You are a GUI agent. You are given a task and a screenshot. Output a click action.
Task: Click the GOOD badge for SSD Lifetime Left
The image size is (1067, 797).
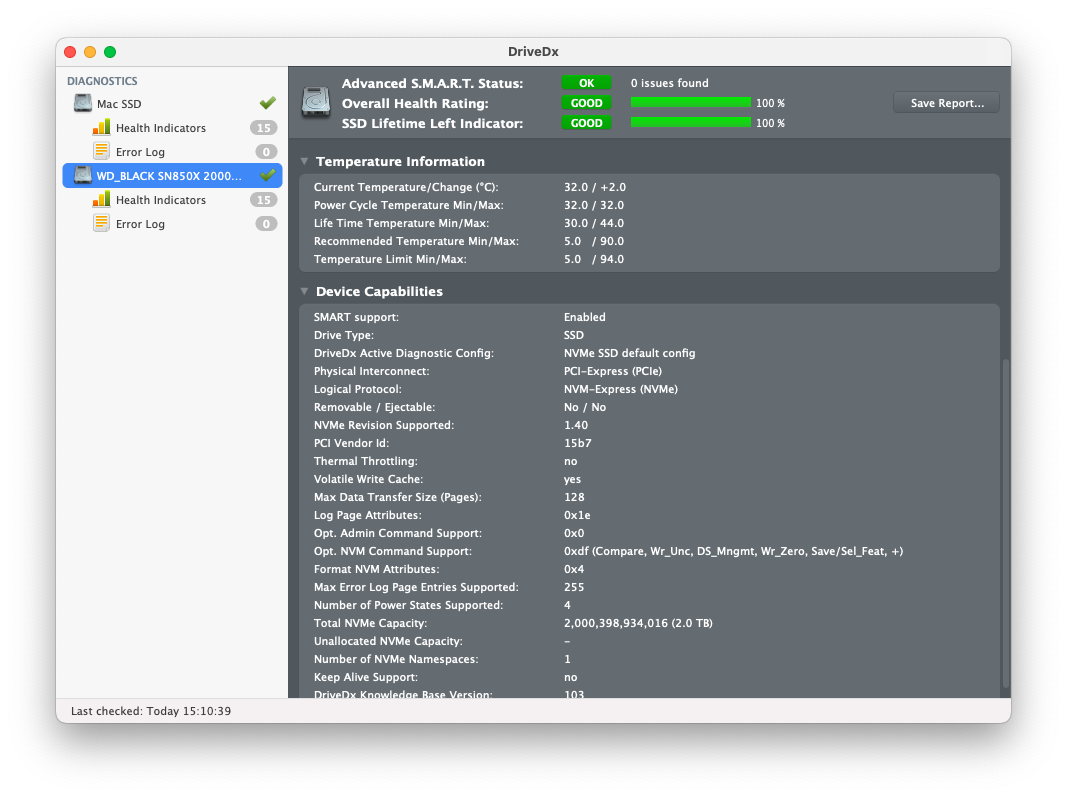586,123
